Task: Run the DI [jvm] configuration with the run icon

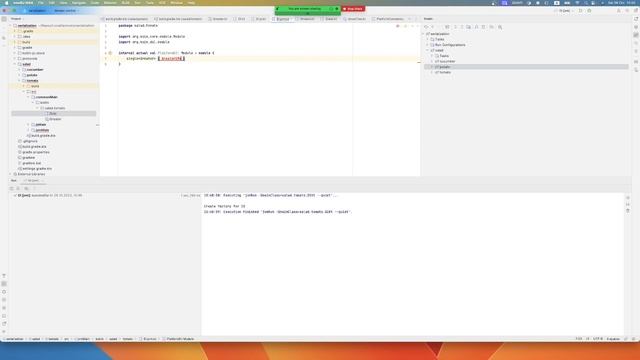Action: click(580, 11)
